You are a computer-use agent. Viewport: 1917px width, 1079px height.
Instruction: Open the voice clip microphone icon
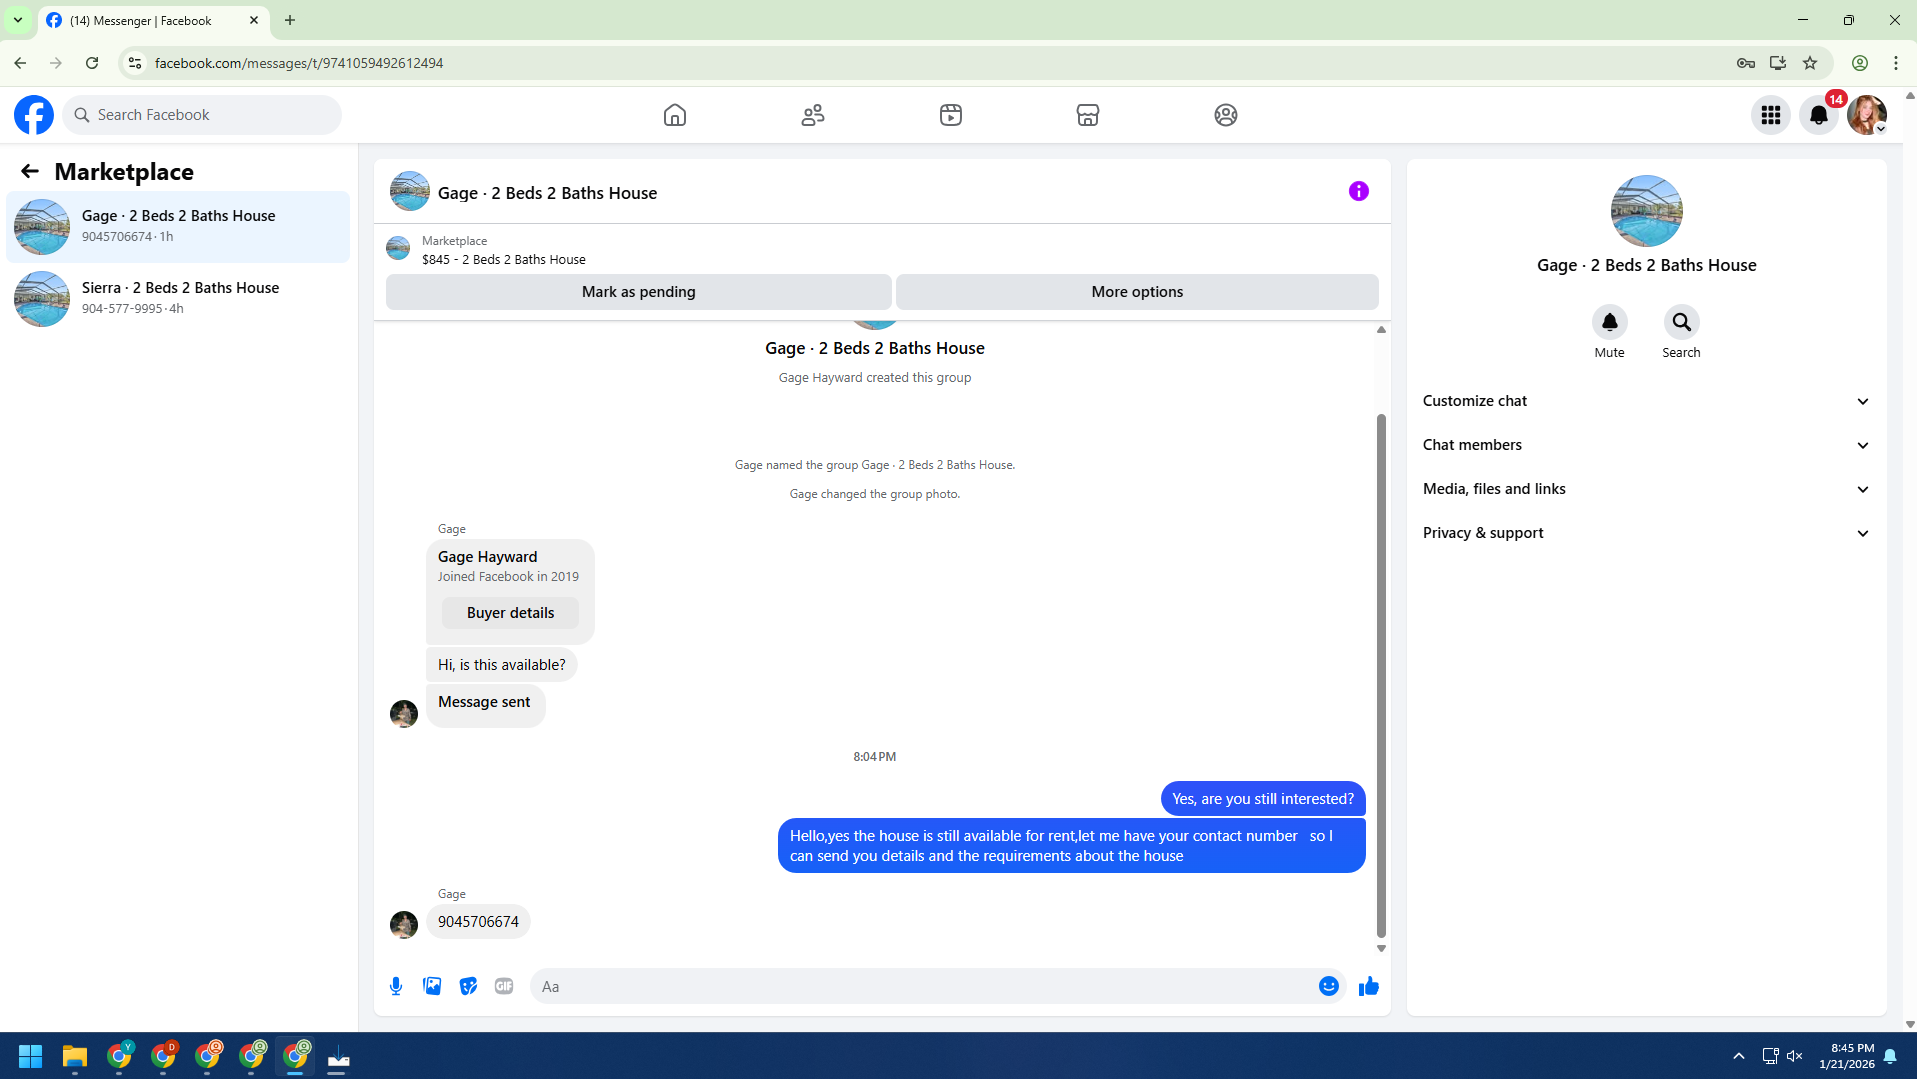pos(396,986)
